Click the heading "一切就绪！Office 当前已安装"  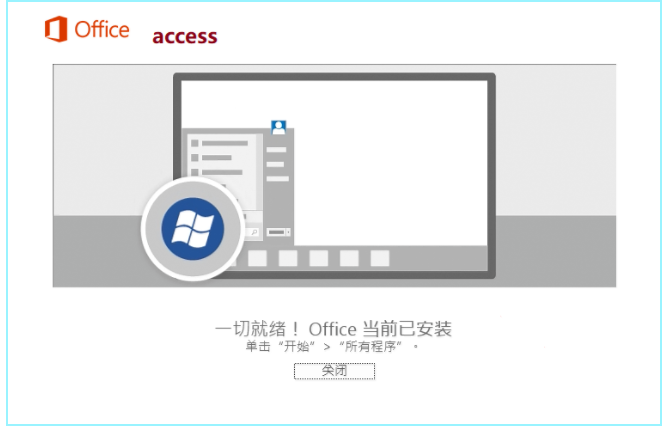pos(333,329)
